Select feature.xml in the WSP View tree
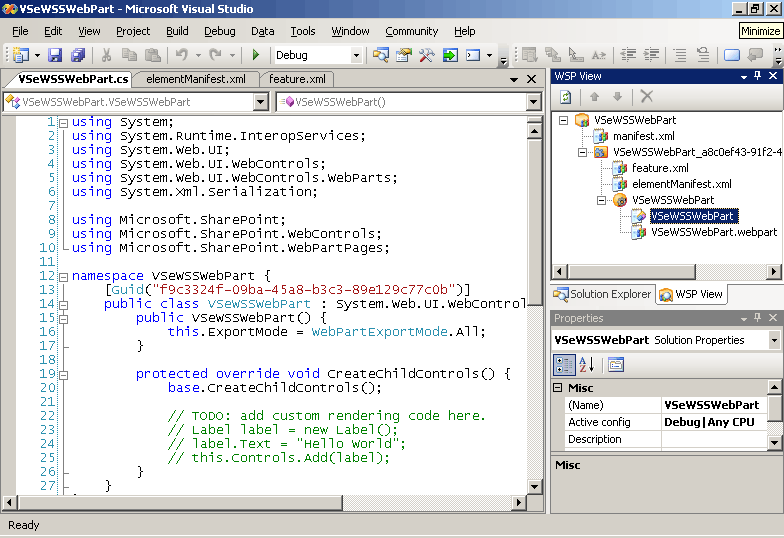The image size is (784, 538). tap(660, 168)
